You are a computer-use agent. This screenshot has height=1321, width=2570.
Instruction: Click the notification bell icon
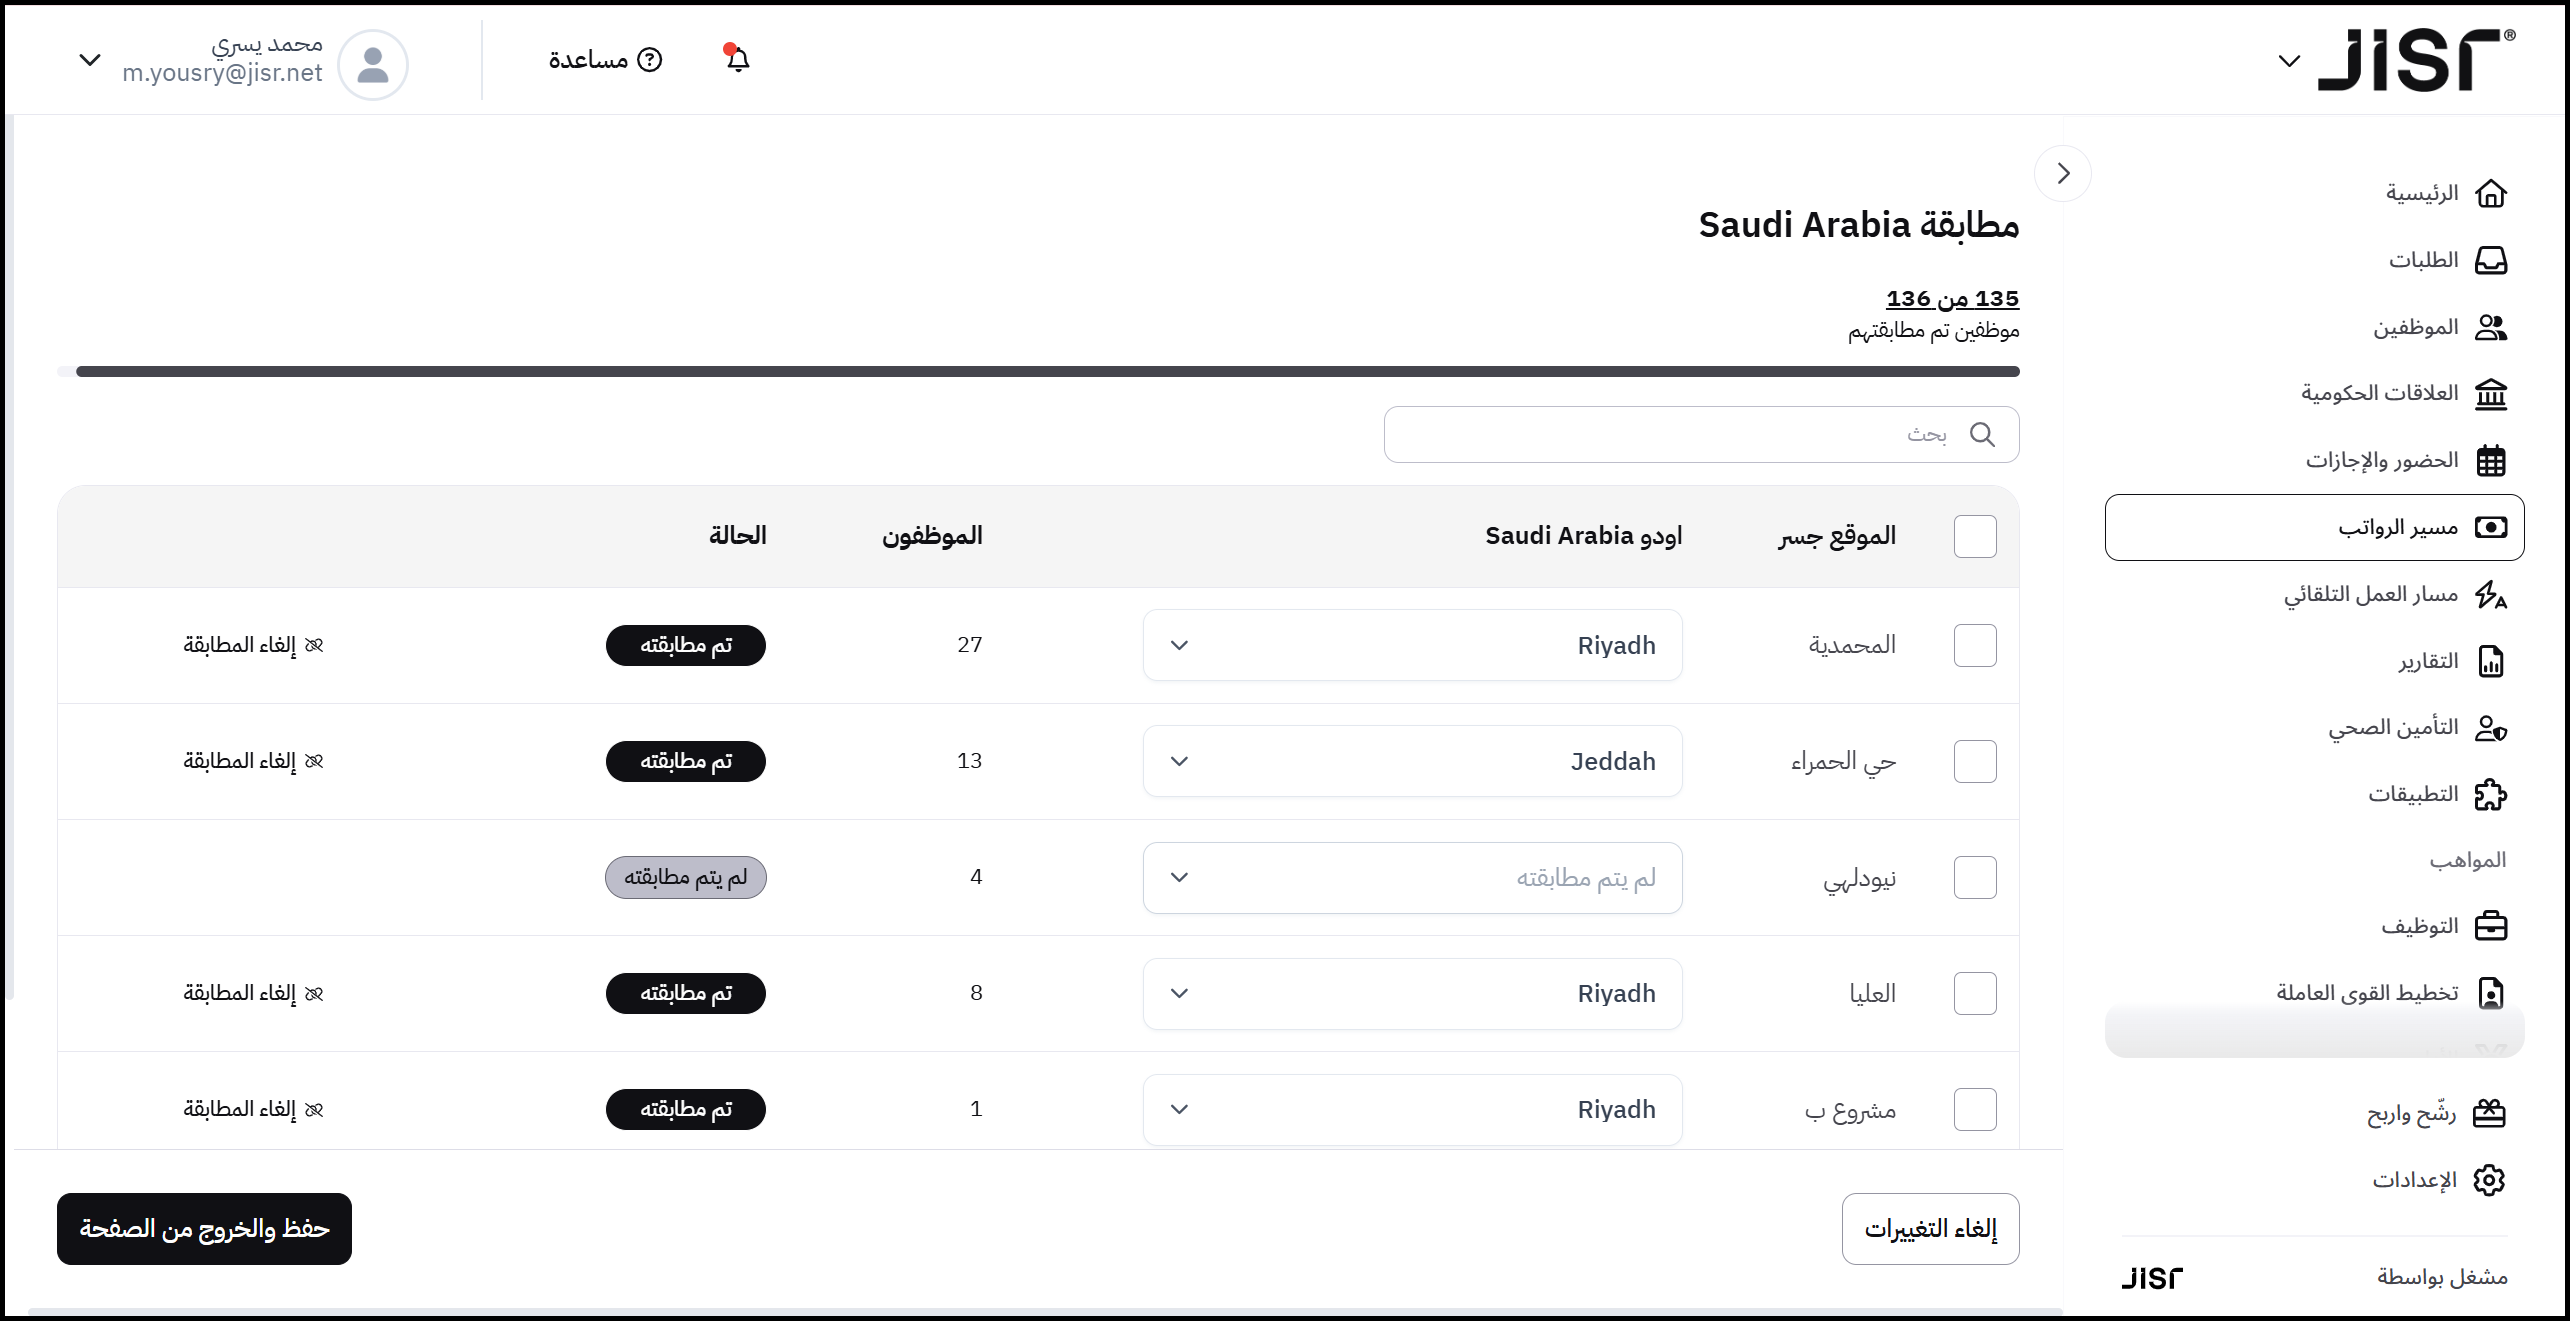pos(737,60)
